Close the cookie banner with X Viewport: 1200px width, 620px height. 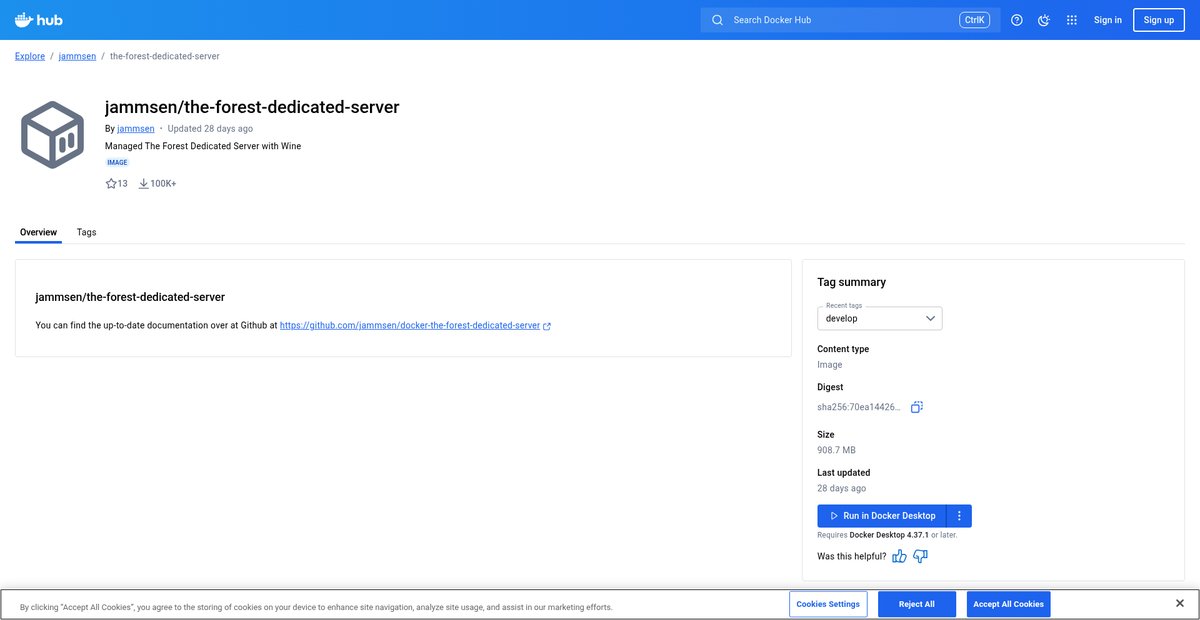1180,604
